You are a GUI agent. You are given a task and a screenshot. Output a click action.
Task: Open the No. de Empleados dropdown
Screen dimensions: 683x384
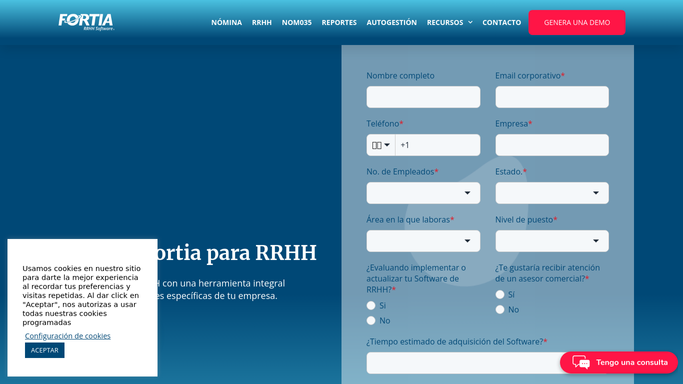(423, 193)
